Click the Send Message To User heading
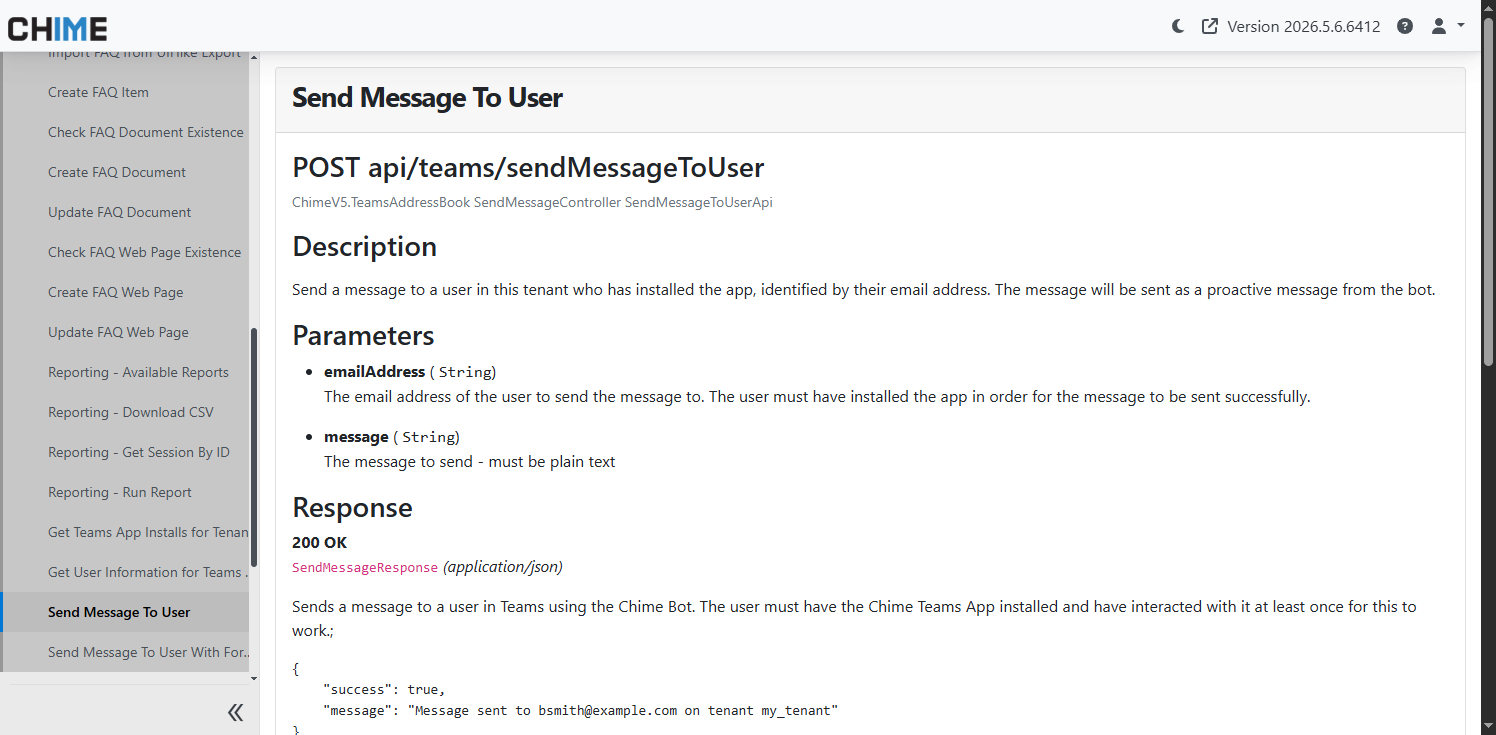The image size is (1496, 735). [427, 98]
